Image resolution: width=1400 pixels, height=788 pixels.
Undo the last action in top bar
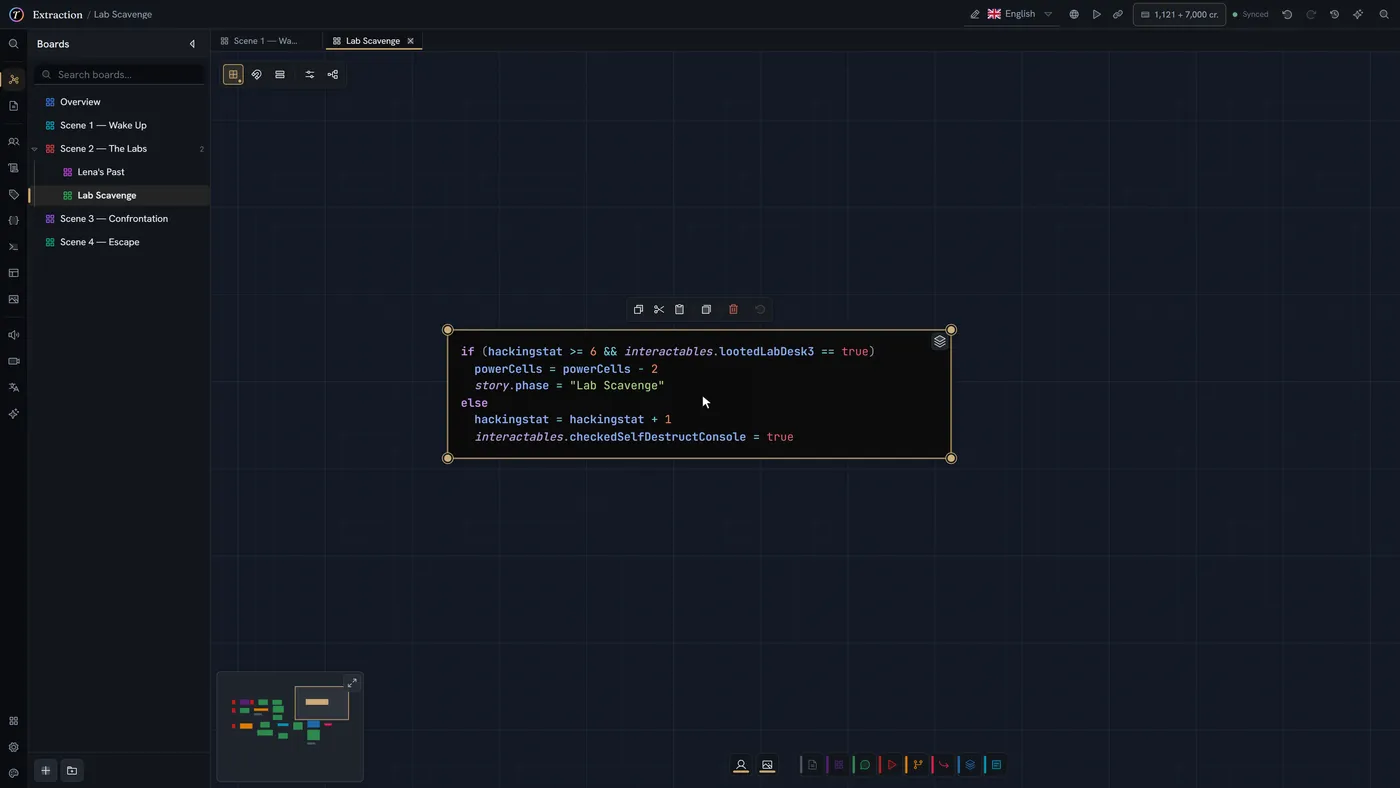[x=1287, y=15]
